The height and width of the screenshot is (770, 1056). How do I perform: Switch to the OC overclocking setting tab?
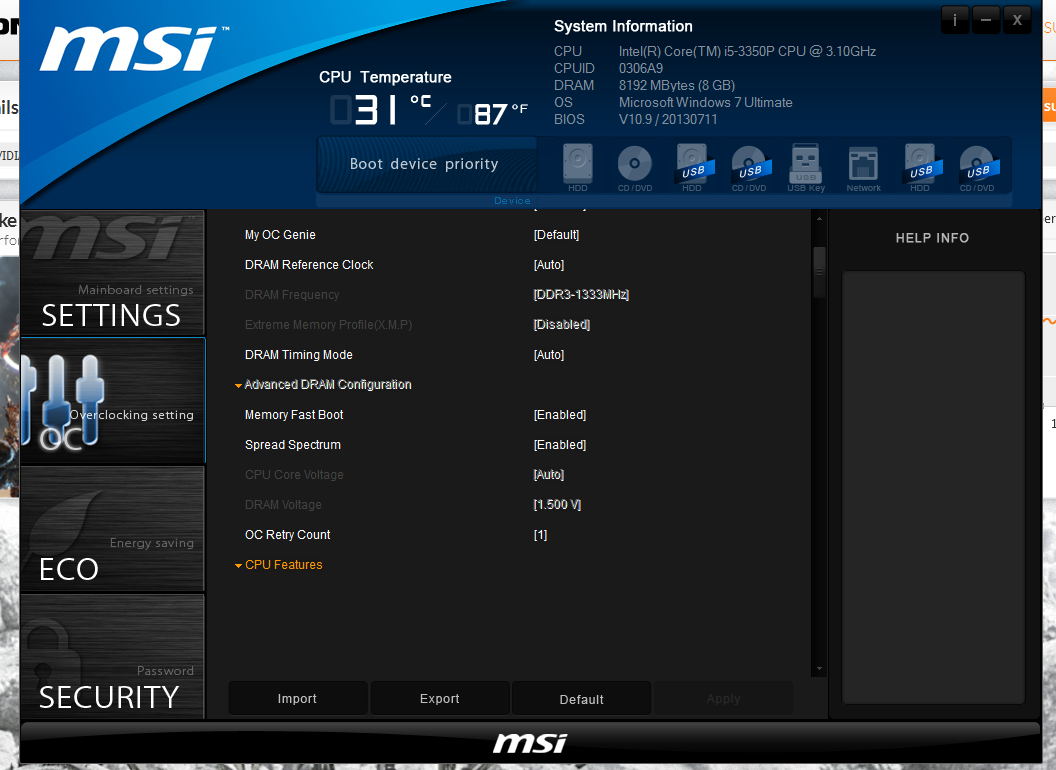112,401
